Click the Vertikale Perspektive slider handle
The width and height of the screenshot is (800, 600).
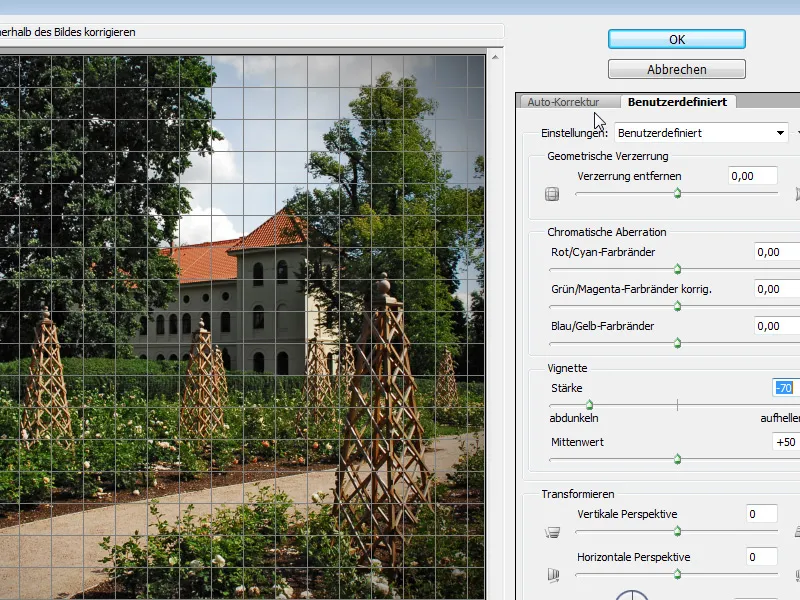pos(678,531)
